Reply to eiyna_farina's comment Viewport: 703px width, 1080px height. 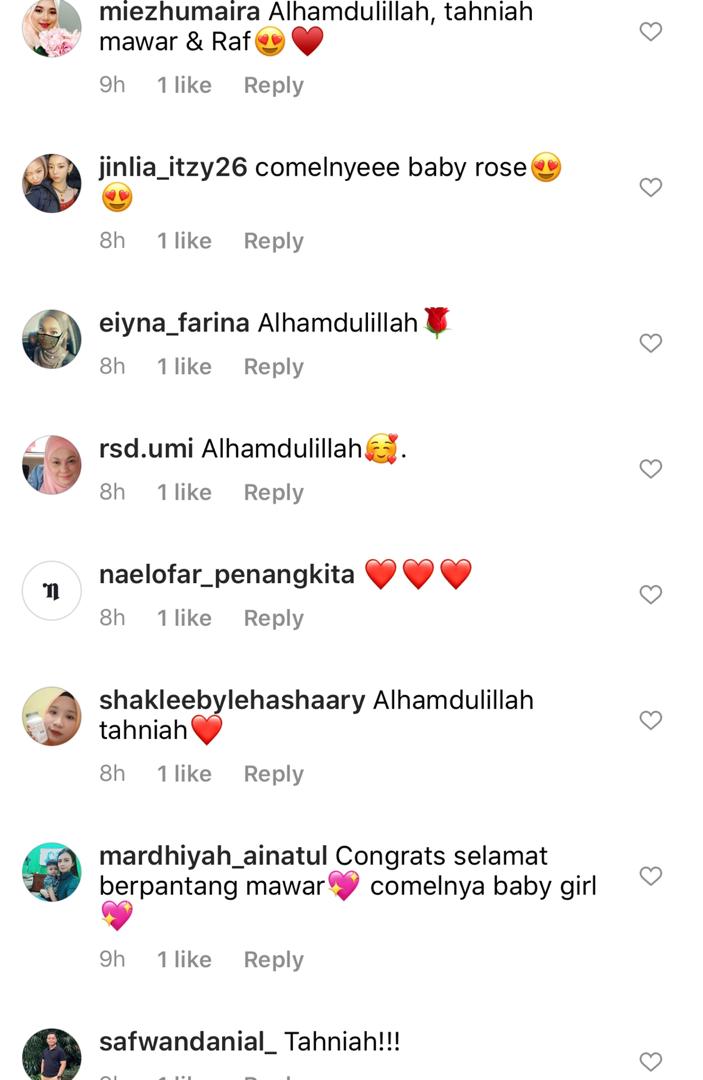coord(273,367)
